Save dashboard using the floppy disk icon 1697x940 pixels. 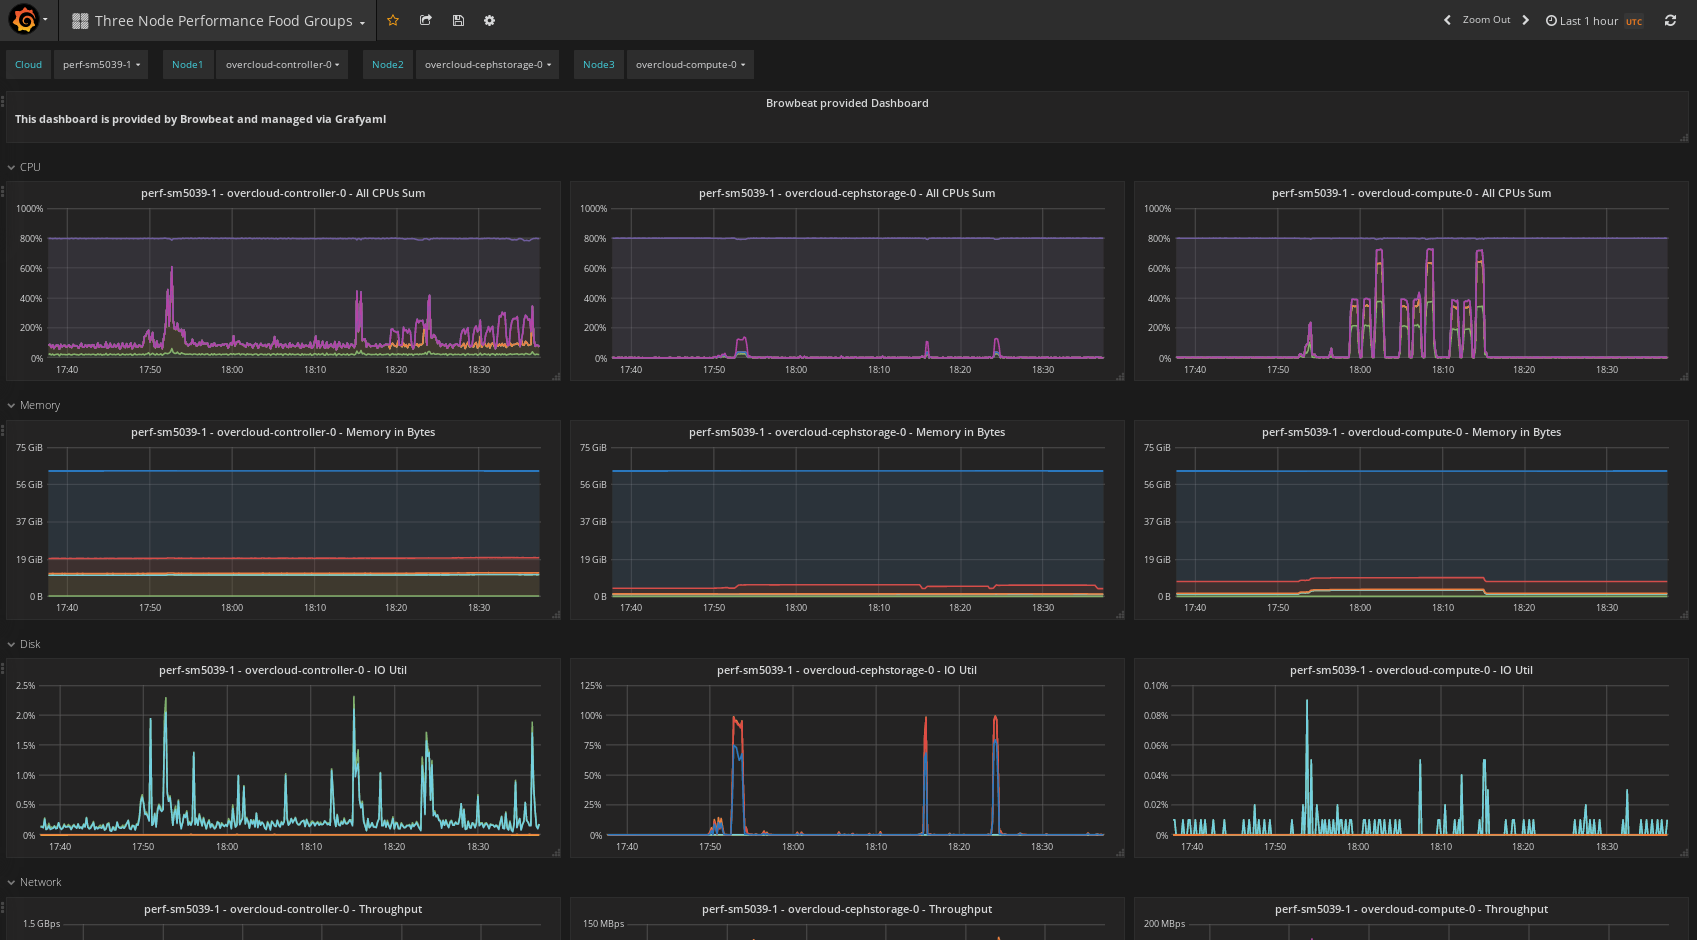point(458,20)
